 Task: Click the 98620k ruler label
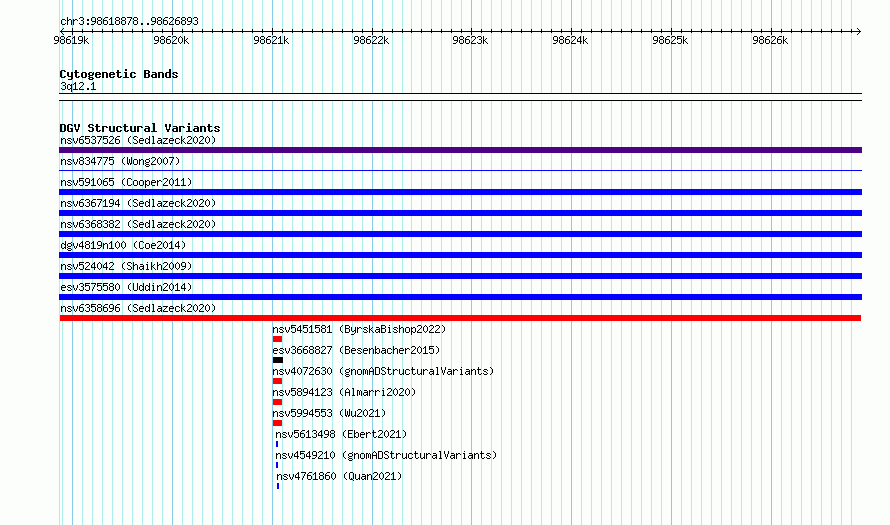171,40
